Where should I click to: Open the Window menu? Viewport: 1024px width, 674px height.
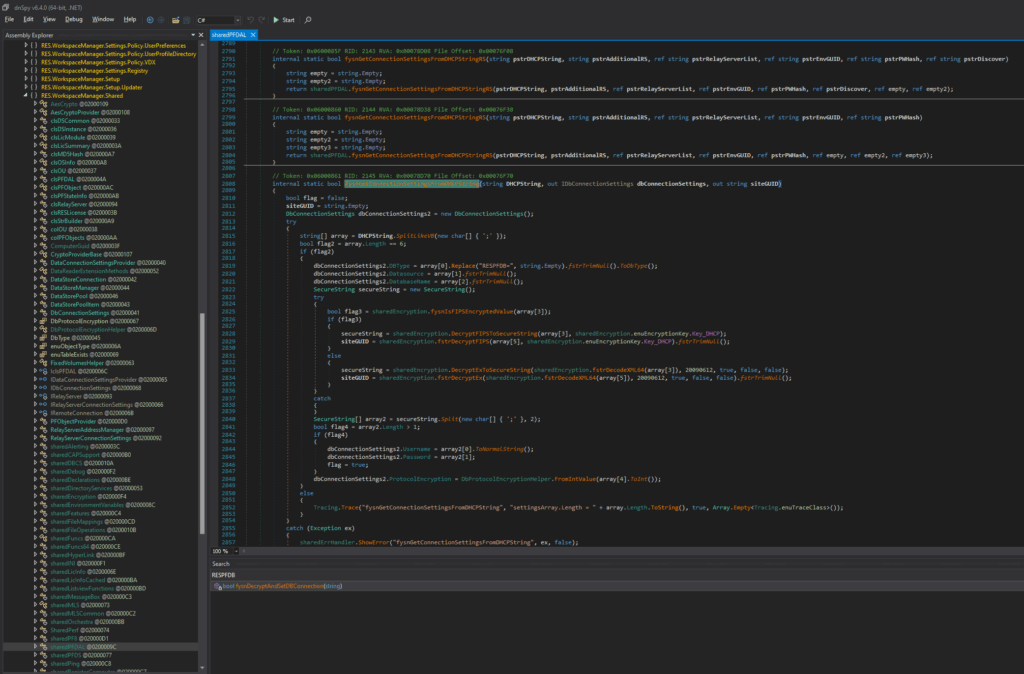[103, 19]
